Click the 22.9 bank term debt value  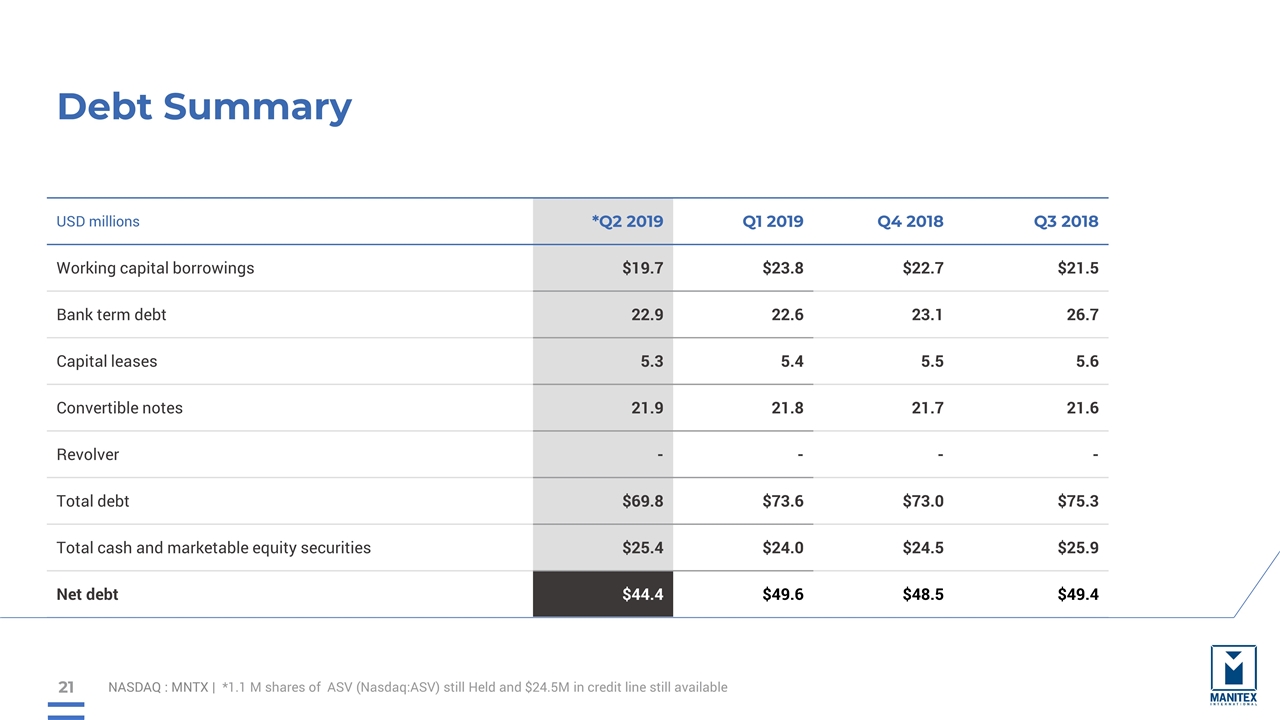click(x=647, y=314)
